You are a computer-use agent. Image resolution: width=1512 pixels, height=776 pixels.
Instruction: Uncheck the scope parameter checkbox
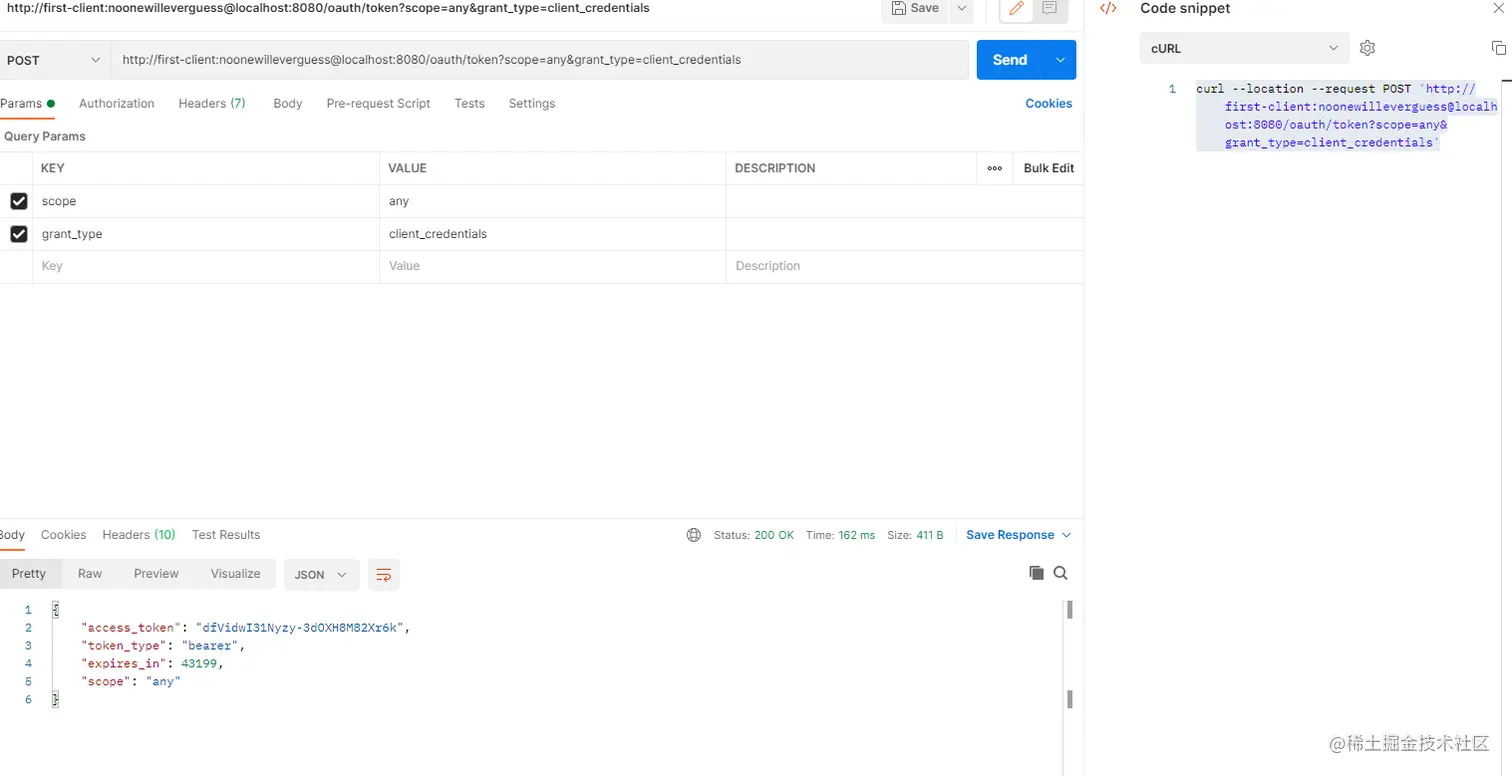[18, 201]
